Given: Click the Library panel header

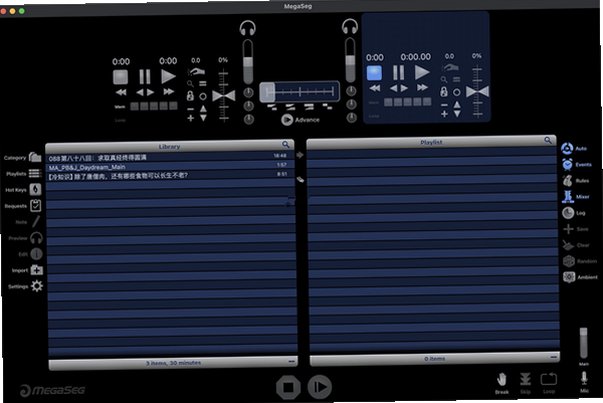Looking at the screenshot, I should 170,146.
